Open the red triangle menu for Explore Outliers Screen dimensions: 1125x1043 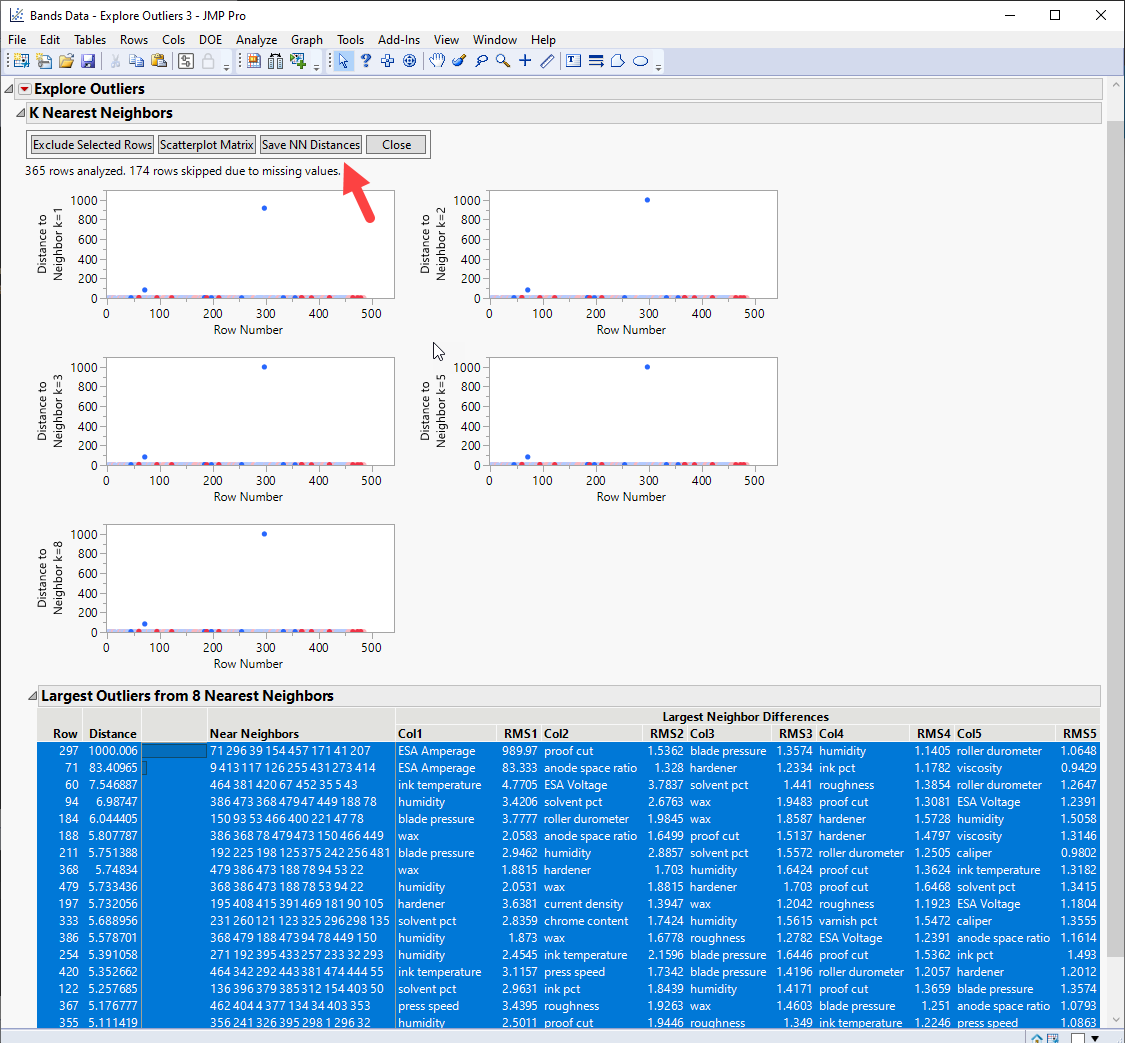coord(24,88)
